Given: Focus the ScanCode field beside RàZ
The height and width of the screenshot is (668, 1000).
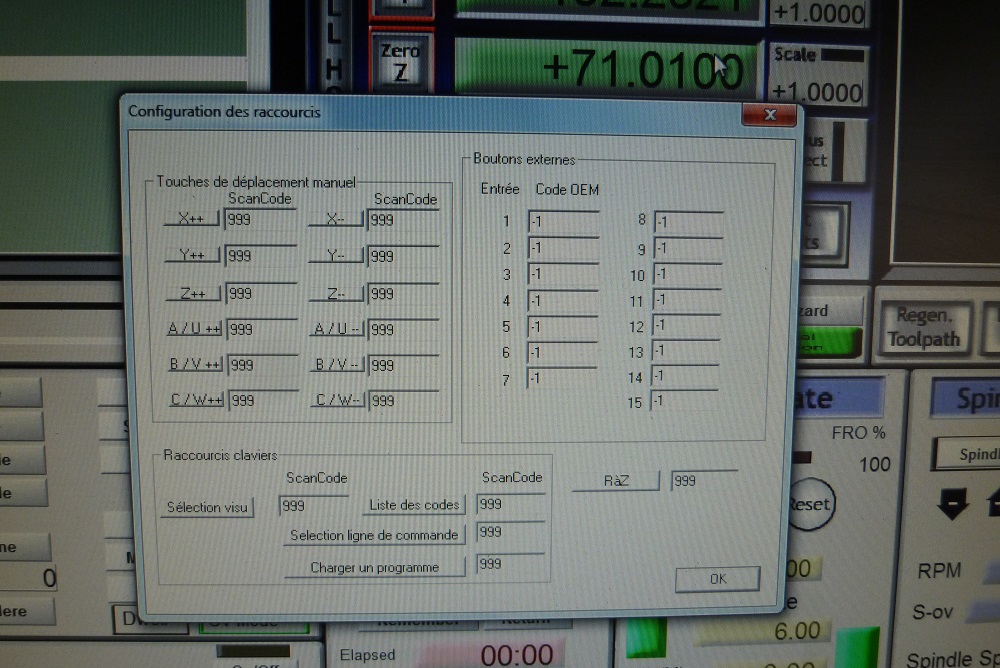Looking at the screenshot, I should pos(704,481).
